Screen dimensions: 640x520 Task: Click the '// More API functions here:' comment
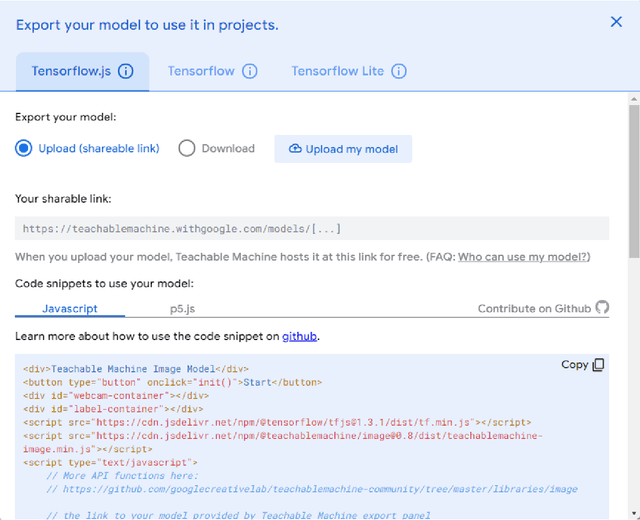(x=122, y=476)
